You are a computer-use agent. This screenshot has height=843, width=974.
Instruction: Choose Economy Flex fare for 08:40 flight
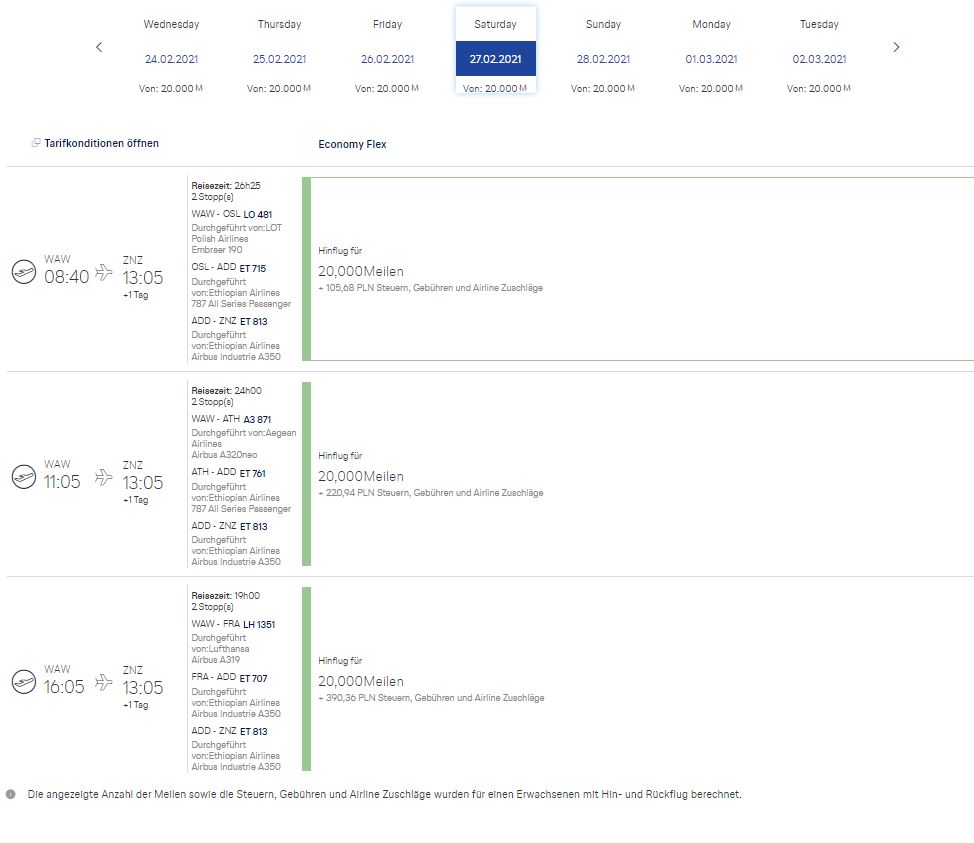click(x=638, y=269)
